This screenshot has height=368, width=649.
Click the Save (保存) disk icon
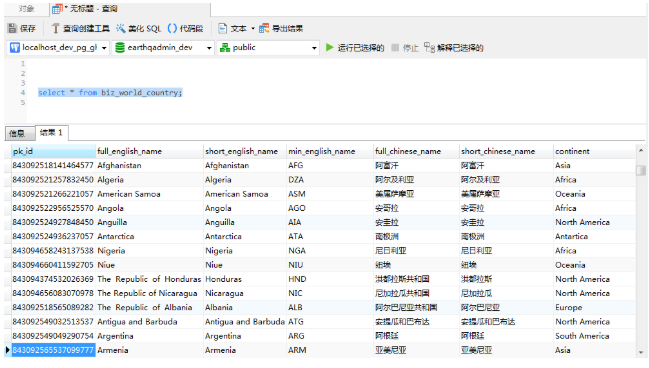point(12,29)
